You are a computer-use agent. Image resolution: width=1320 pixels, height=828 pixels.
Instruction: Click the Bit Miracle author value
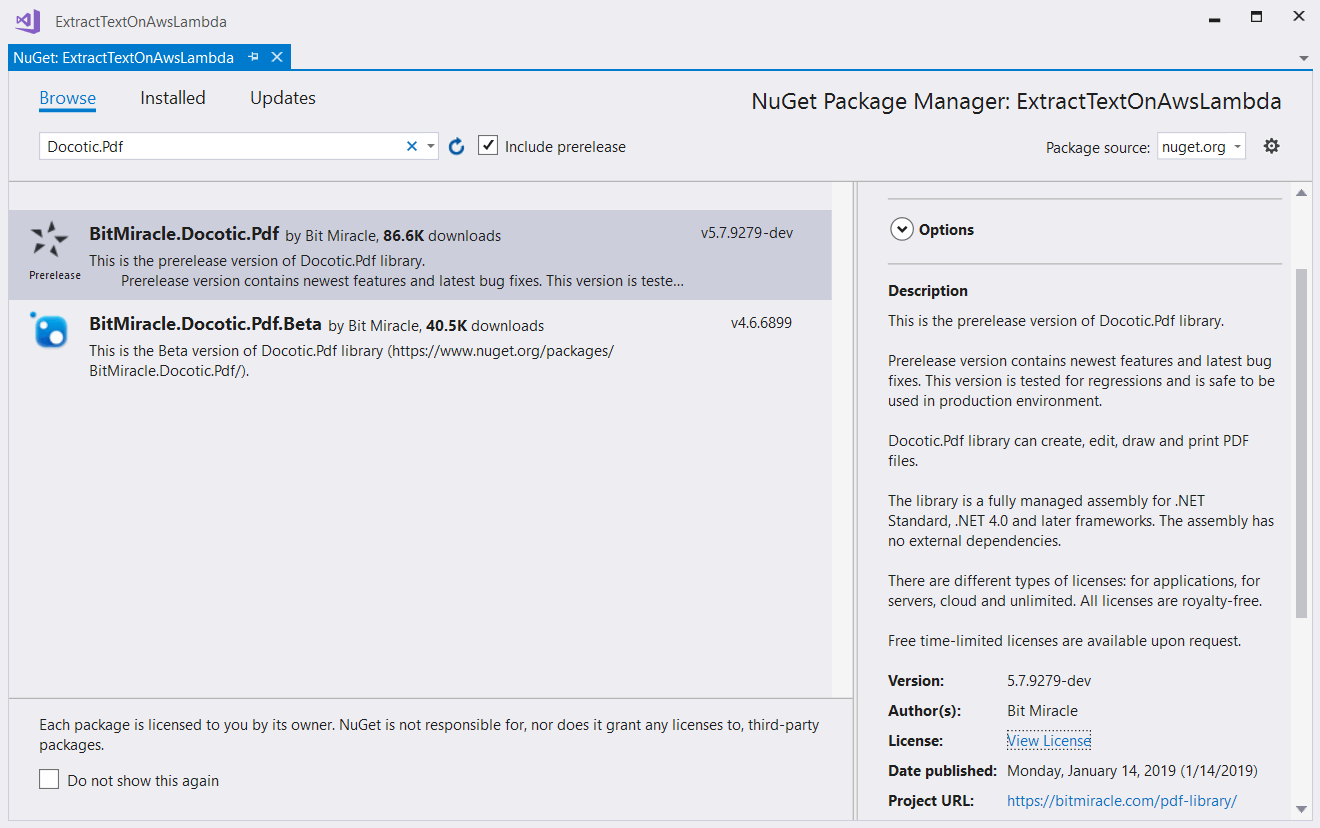point(1042,711)
